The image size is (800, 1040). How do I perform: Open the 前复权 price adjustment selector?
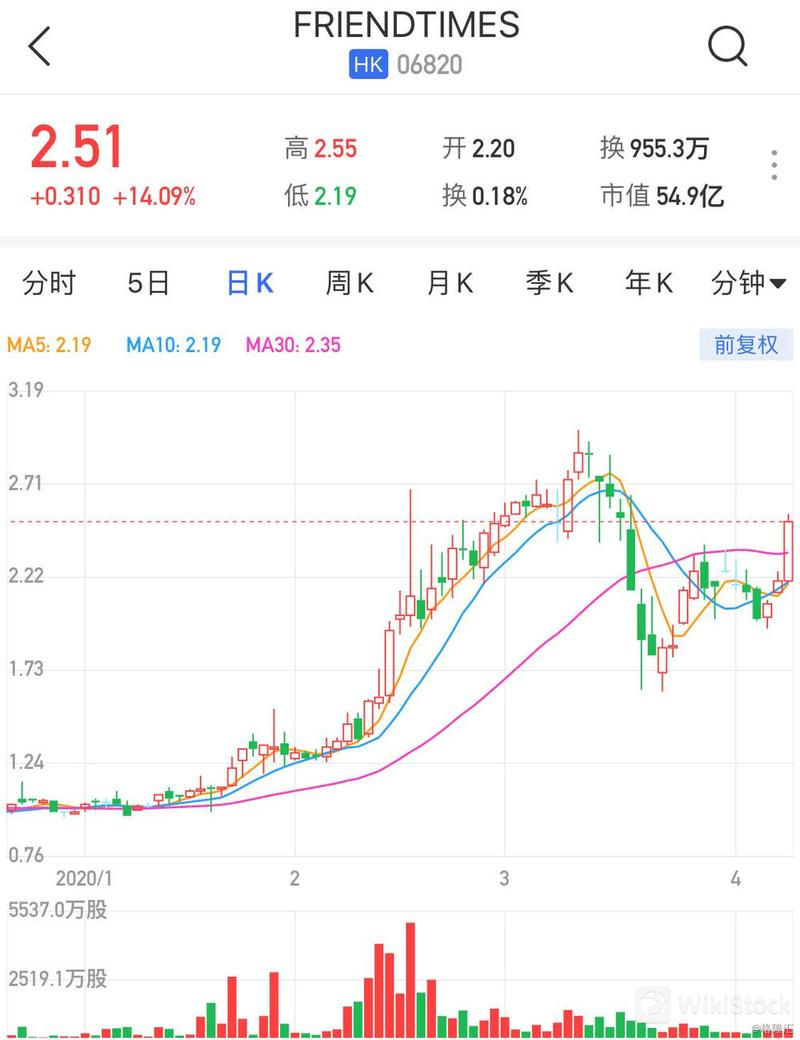tap(745, 345)
